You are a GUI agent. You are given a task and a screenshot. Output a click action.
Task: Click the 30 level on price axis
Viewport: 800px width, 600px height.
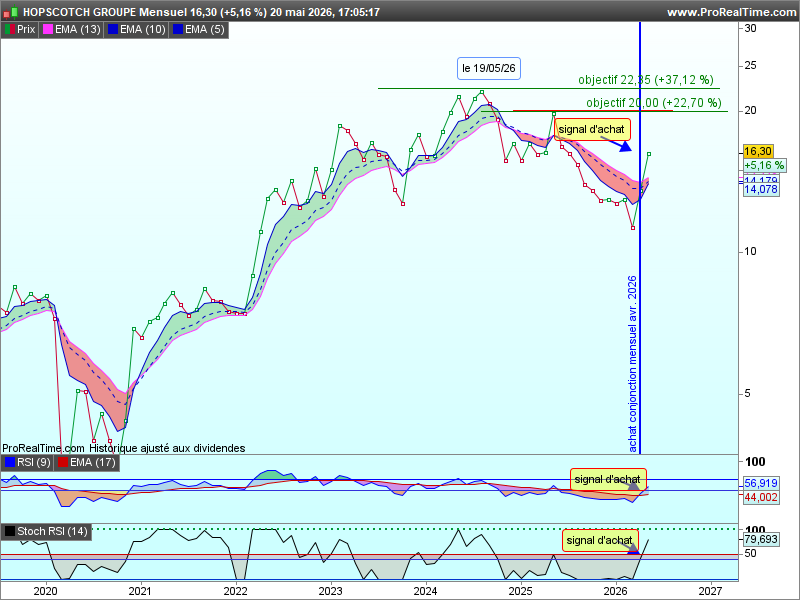[751, 29]
